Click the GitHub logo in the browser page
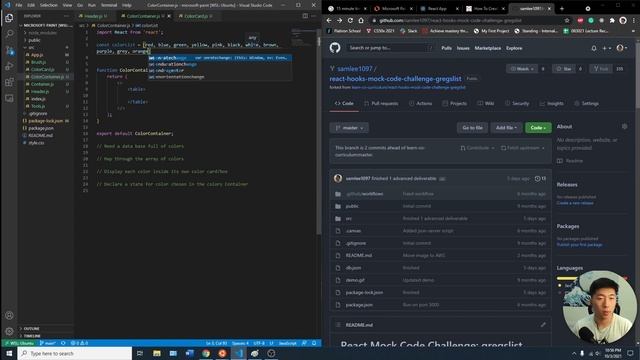Screen dimensions: 640x360 click(335, 48)
